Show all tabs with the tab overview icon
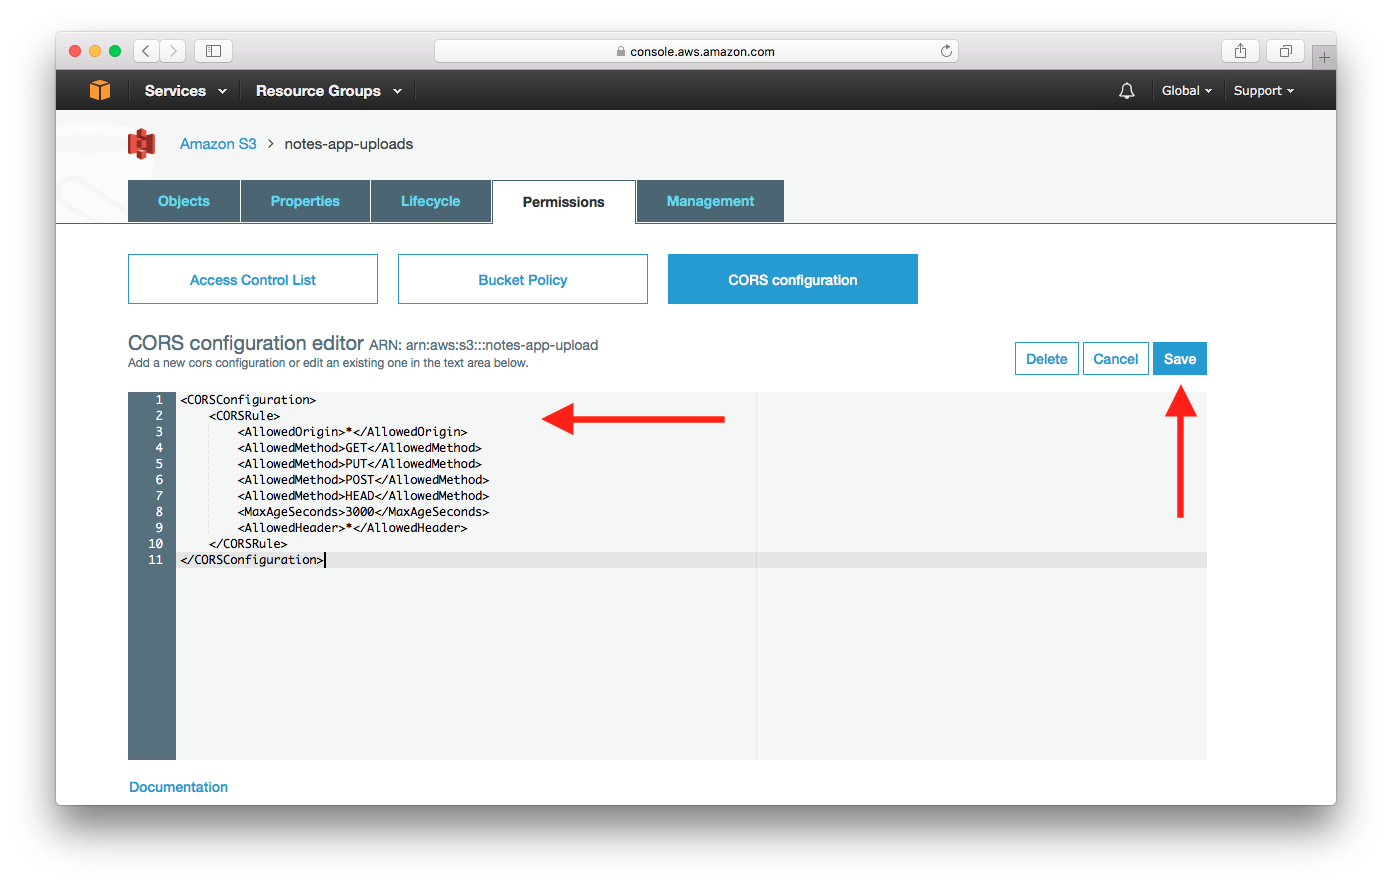Image resolution: width=1392 pixels, height=885 pixels. 1285,51
